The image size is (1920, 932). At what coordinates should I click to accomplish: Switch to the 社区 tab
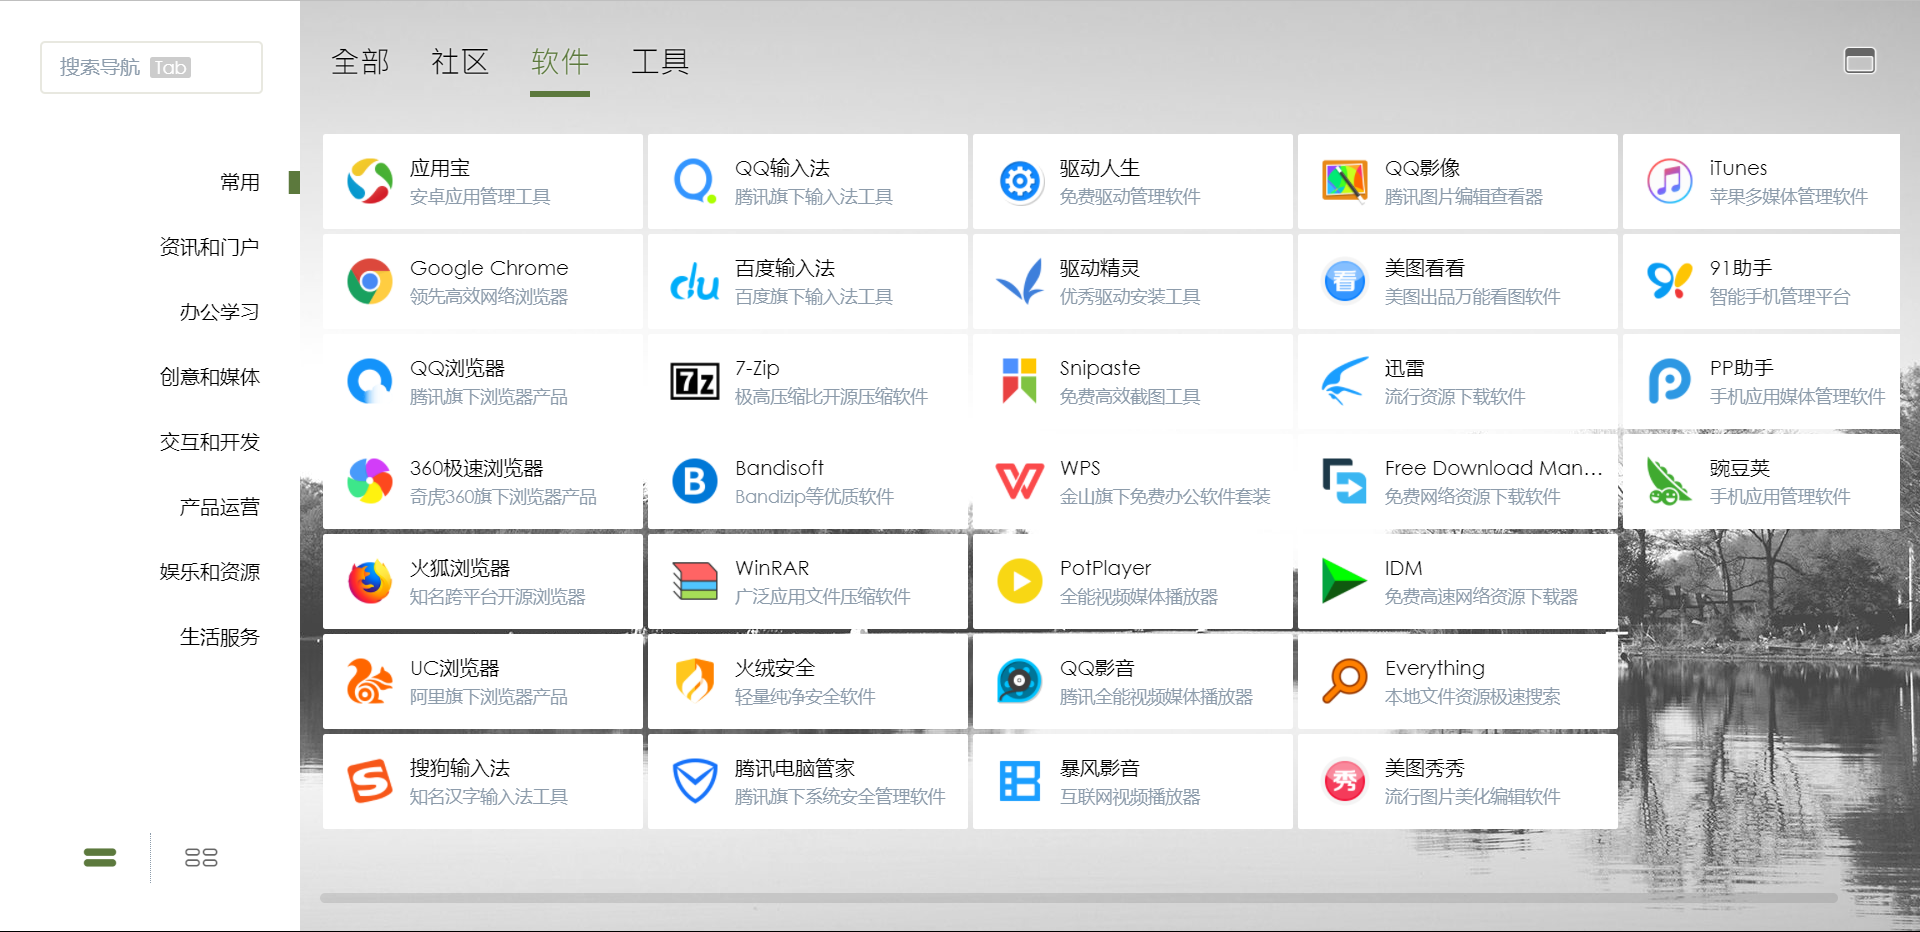pos(460,62)
